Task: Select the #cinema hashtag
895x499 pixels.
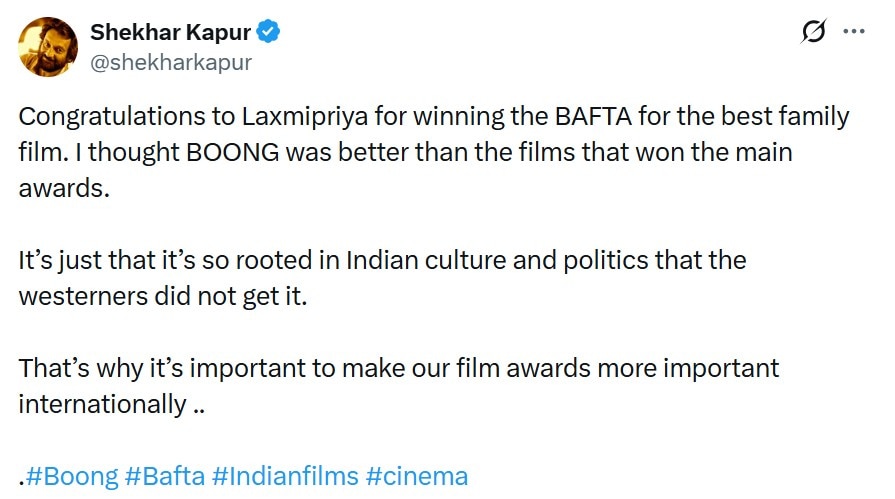Action: coord(417,476)
